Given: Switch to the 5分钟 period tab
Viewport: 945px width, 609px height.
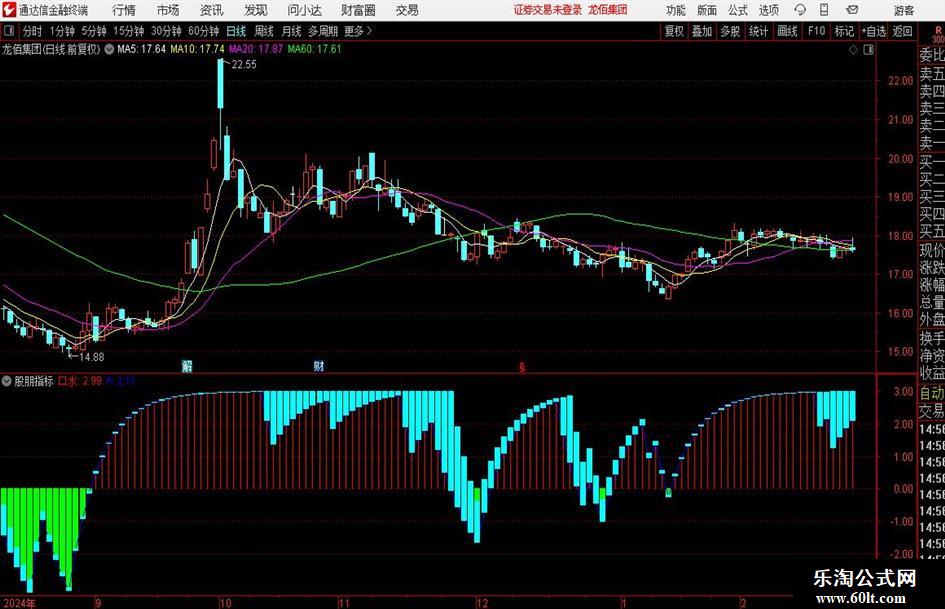Looking at the screenshot, I should (93, 31).
